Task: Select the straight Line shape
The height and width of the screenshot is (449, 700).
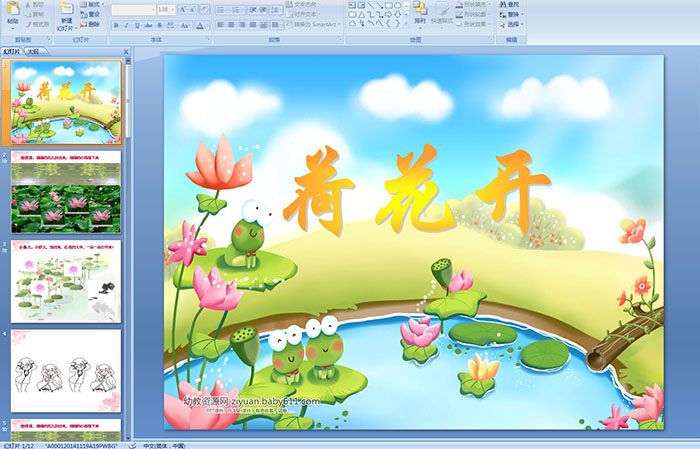Action: [371, 5]
